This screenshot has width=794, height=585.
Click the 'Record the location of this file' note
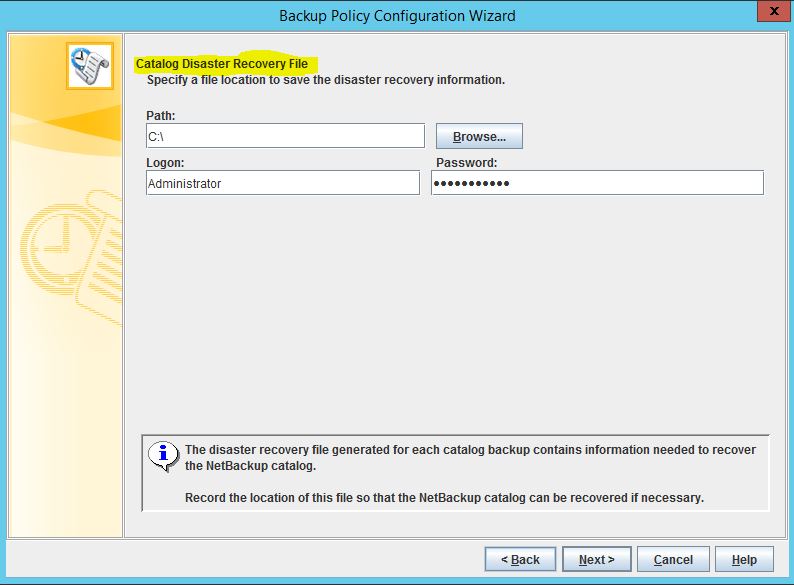coord(444,497)
